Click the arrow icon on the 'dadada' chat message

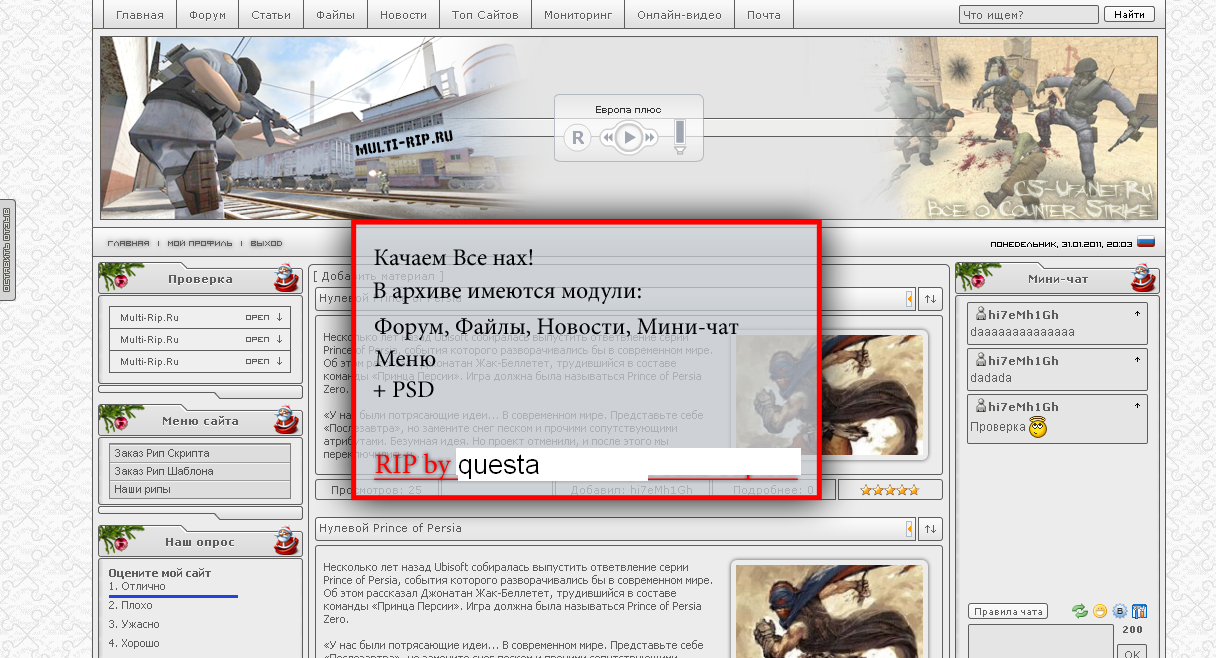(x=1136, y=360)
